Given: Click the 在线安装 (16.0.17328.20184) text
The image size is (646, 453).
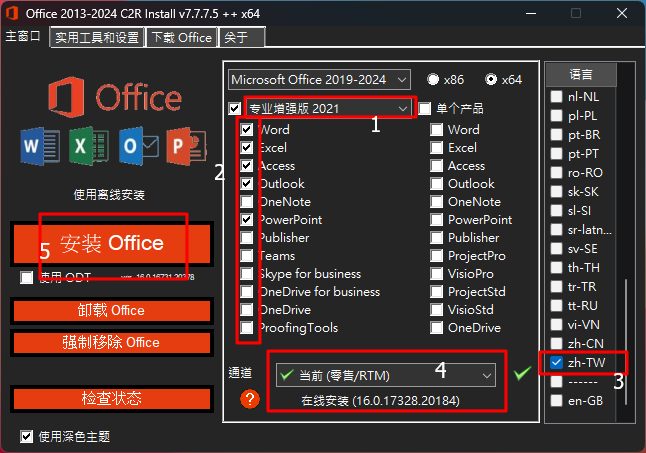Looking at the screenshot, I should pyautogui.click(x=380, y=401).
